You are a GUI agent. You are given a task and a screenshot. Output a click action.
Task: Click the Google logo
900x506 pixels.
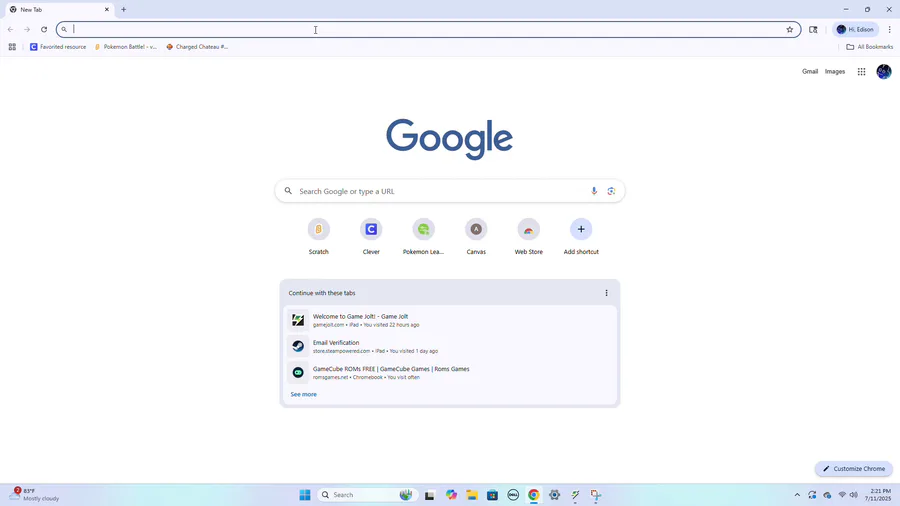(449, 139)
